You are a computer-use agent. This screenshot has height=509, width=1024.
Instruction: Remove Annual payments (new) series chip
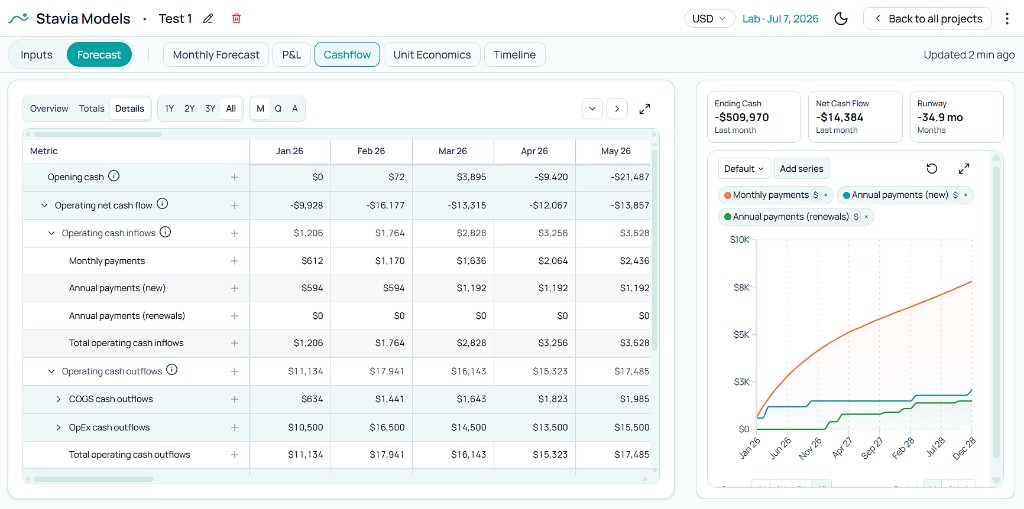pos(965,195)
